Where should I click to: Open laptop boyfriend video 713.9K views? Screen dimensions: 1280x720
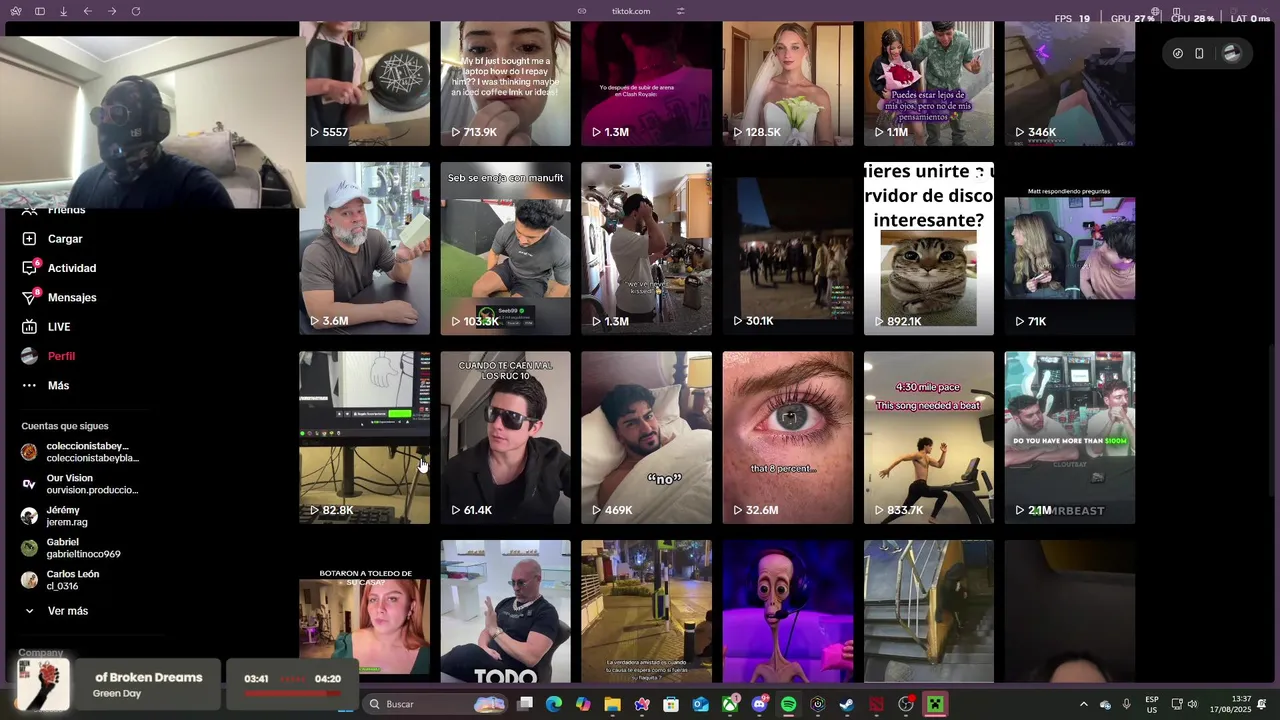pyautogui.click(x=506, y=84)
